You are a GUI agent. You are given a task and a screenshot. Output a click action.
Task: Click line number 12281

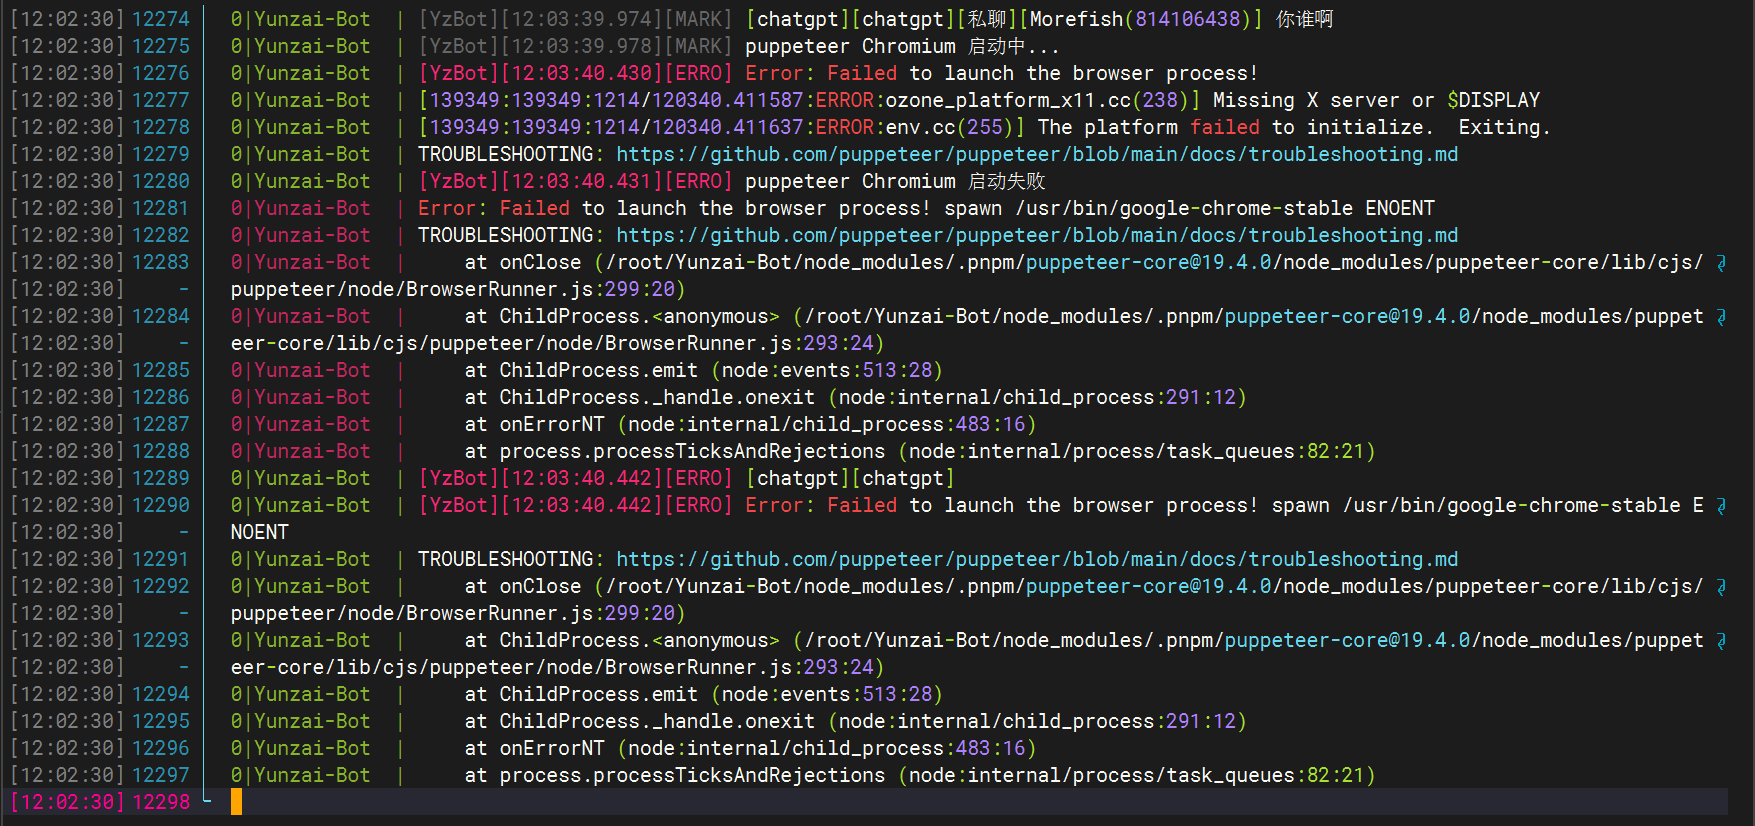coord(161,208)
